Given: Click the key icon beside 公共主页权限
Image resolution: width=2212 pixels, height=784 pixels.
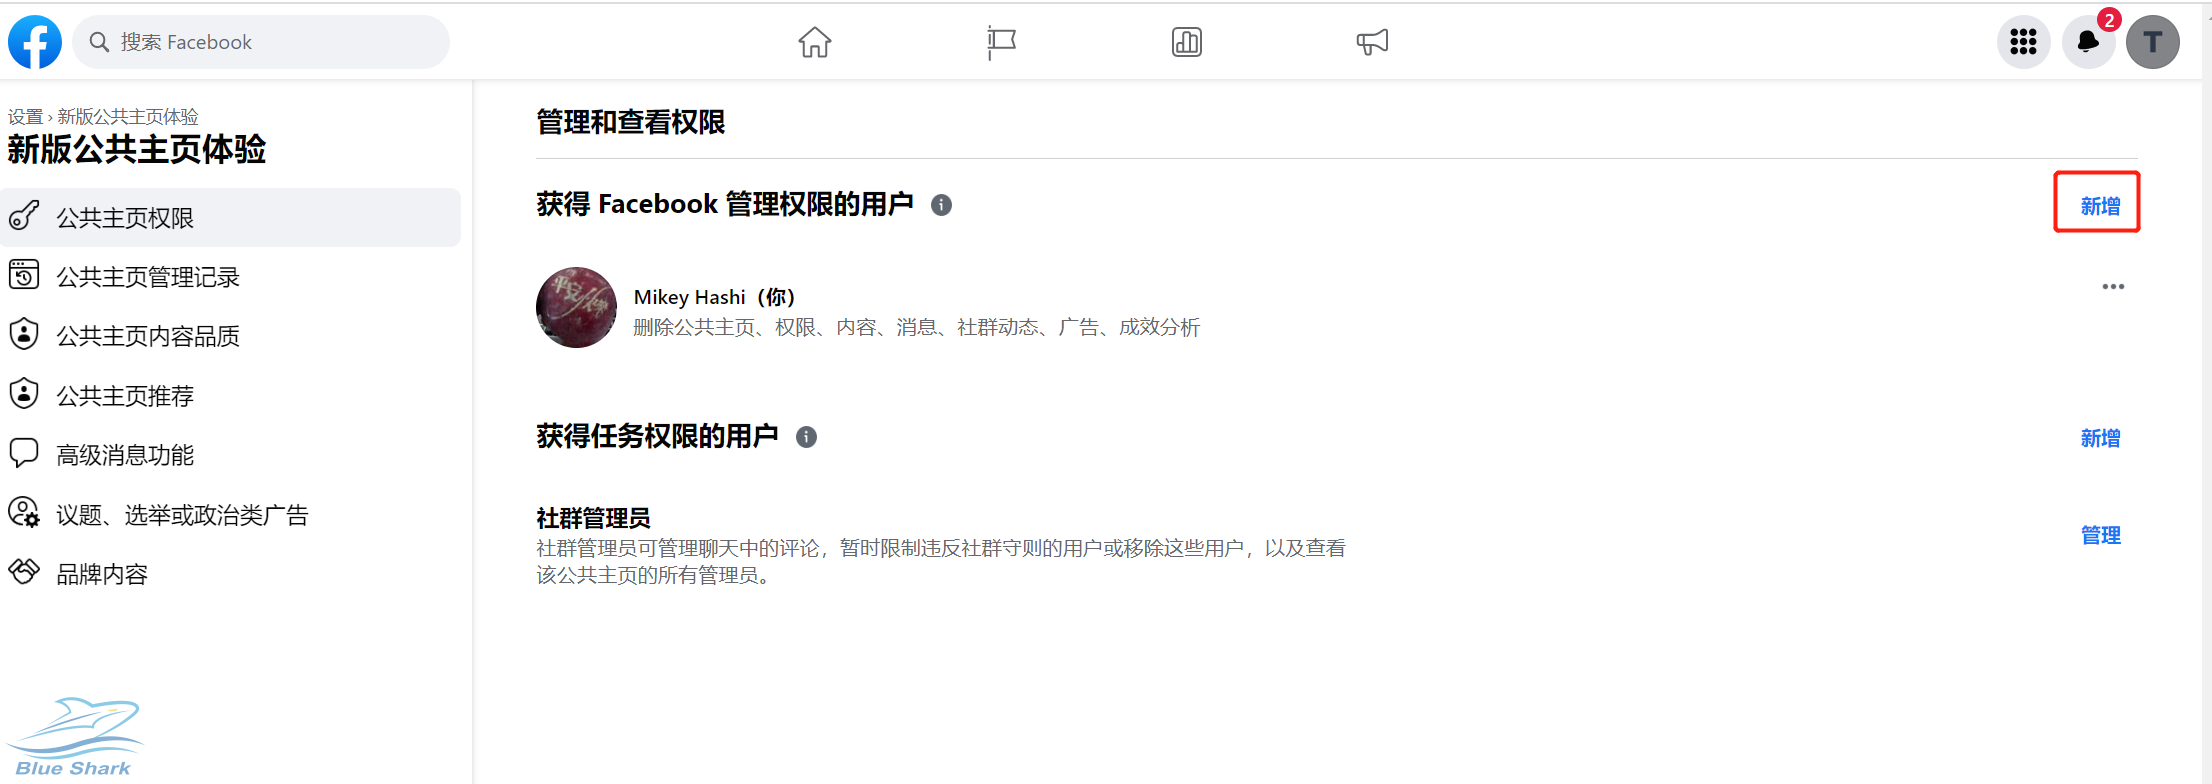Looking at the screenshot, I should tap(24, 215).
